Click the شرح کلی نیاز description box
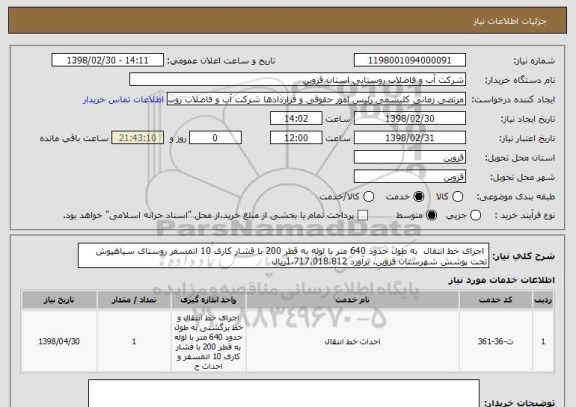 [x=283, y=256]
